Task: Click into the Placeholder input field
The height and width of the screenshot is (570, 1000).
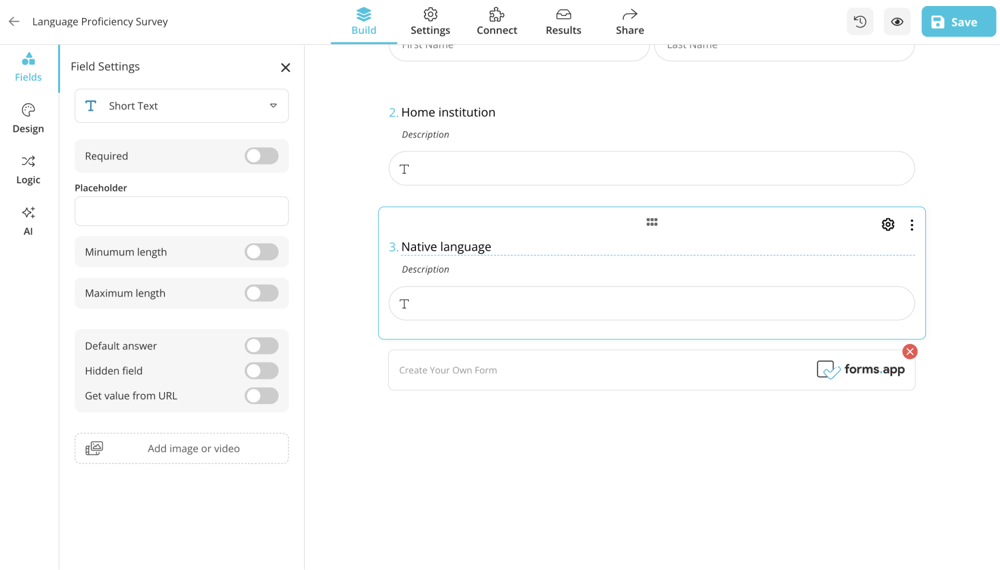Action: pyautogui.click(x=182, y=211)
